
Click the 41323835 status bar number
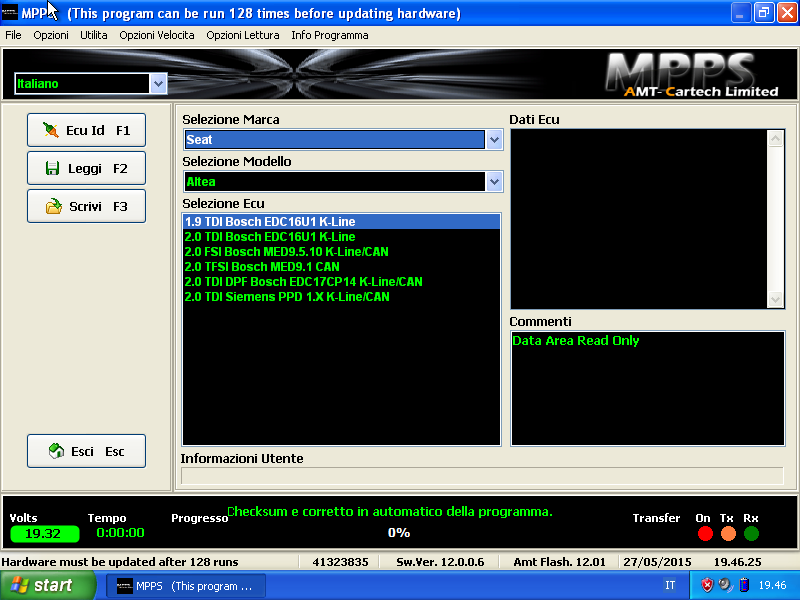click(x=340, y=562)
